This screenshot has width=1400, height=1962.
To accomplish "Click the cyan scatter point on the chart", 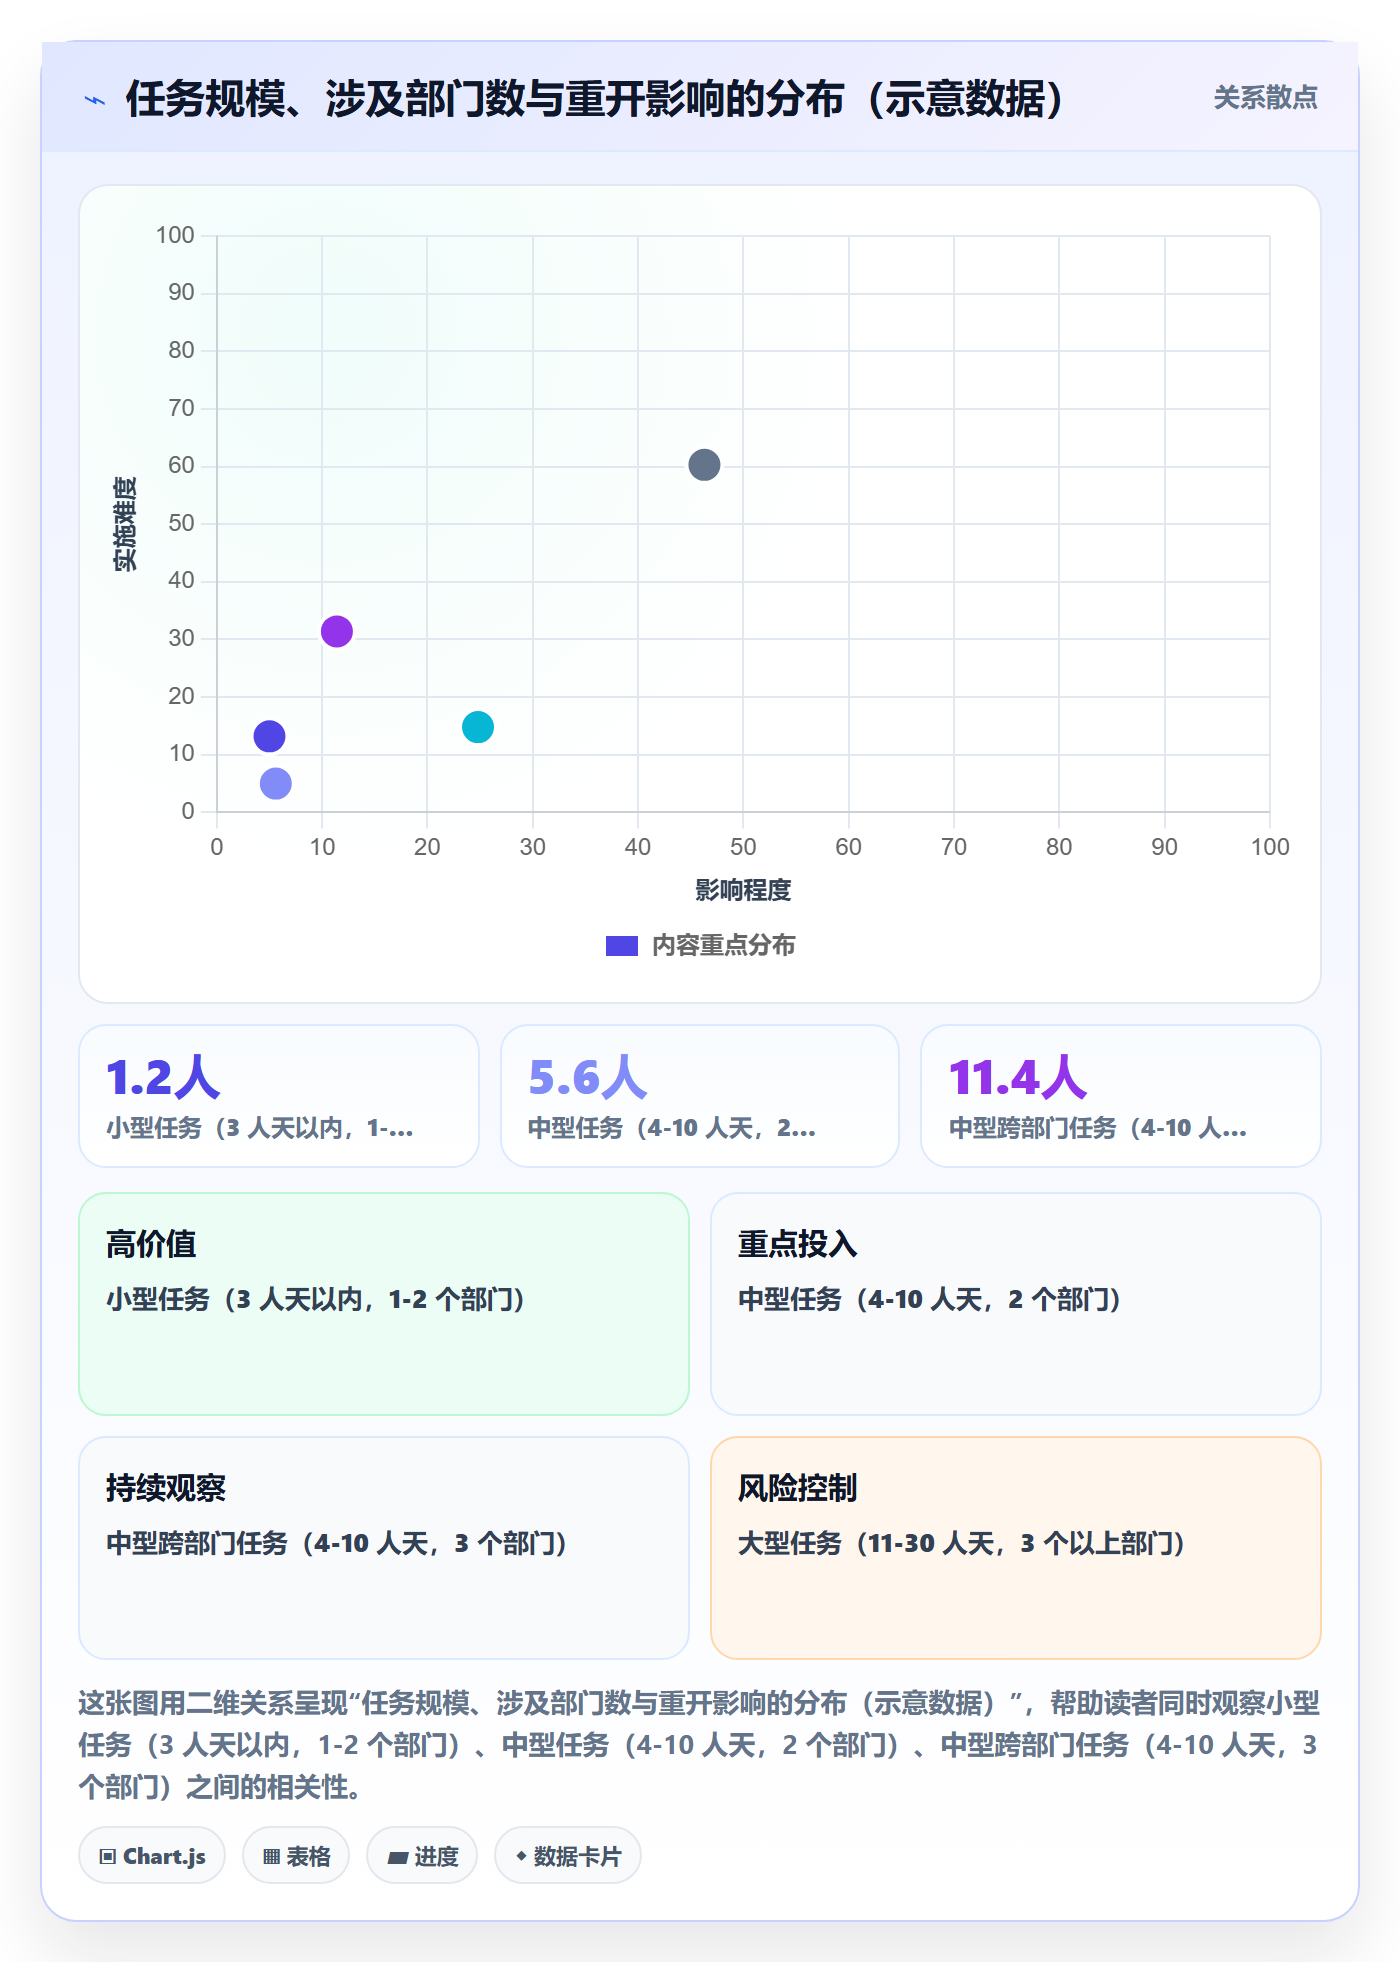I will (x=478, y=727).
